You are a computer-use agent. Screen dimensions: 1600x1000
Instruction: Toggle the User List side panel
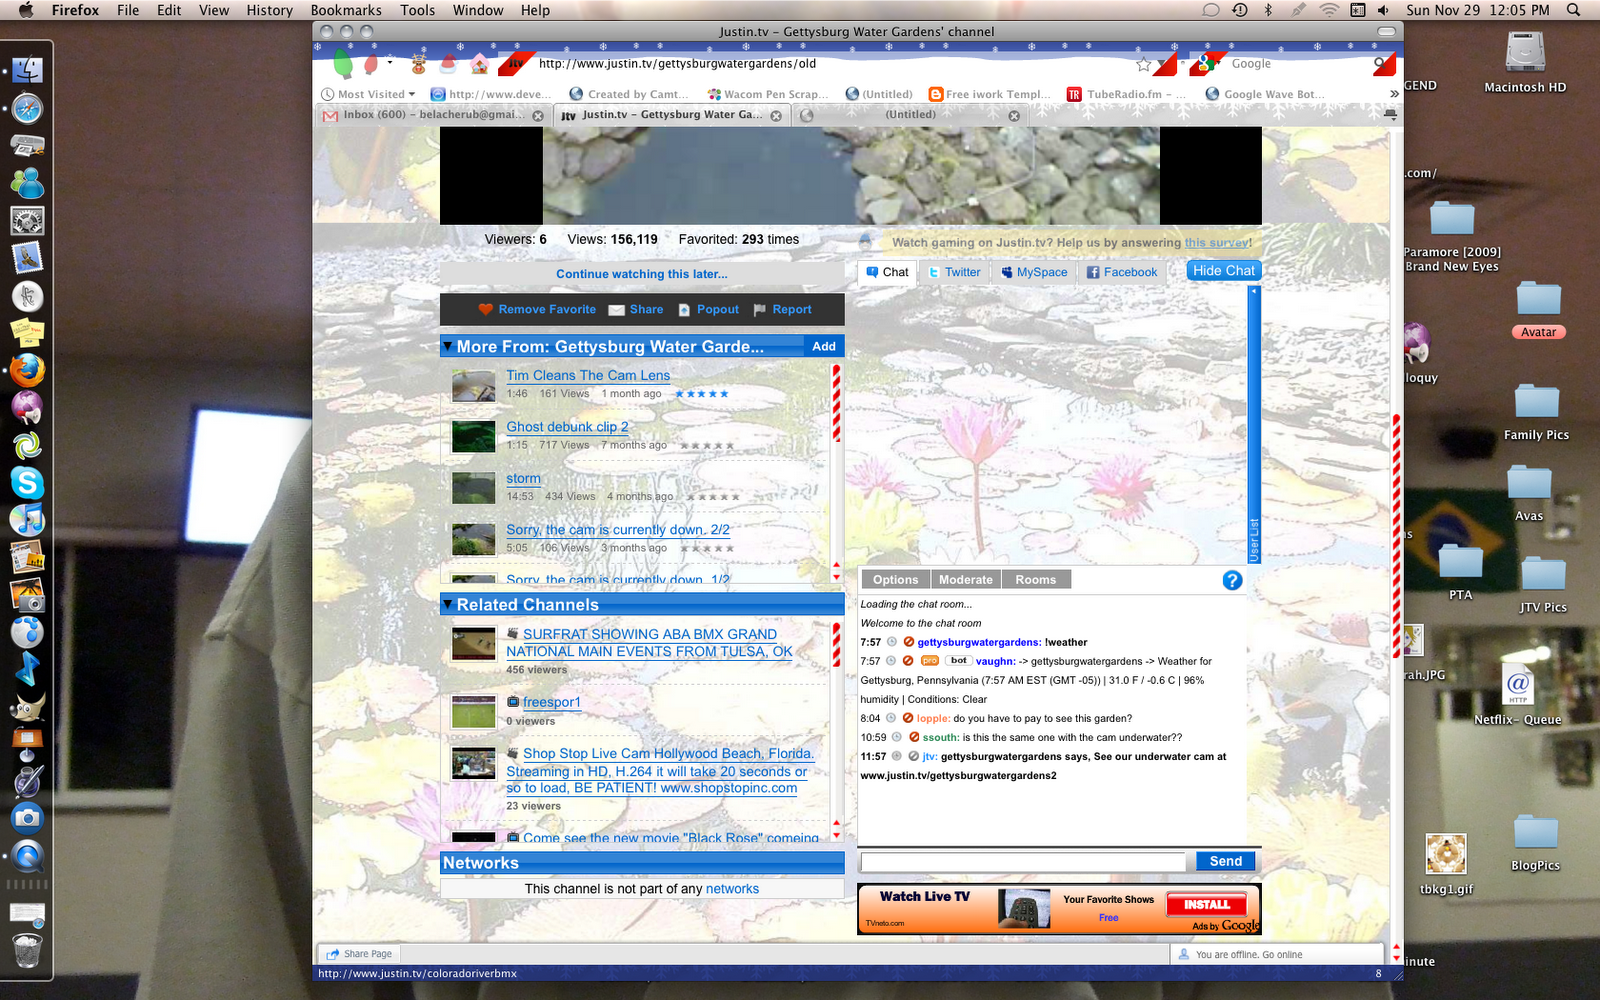tap(1254, 426)
